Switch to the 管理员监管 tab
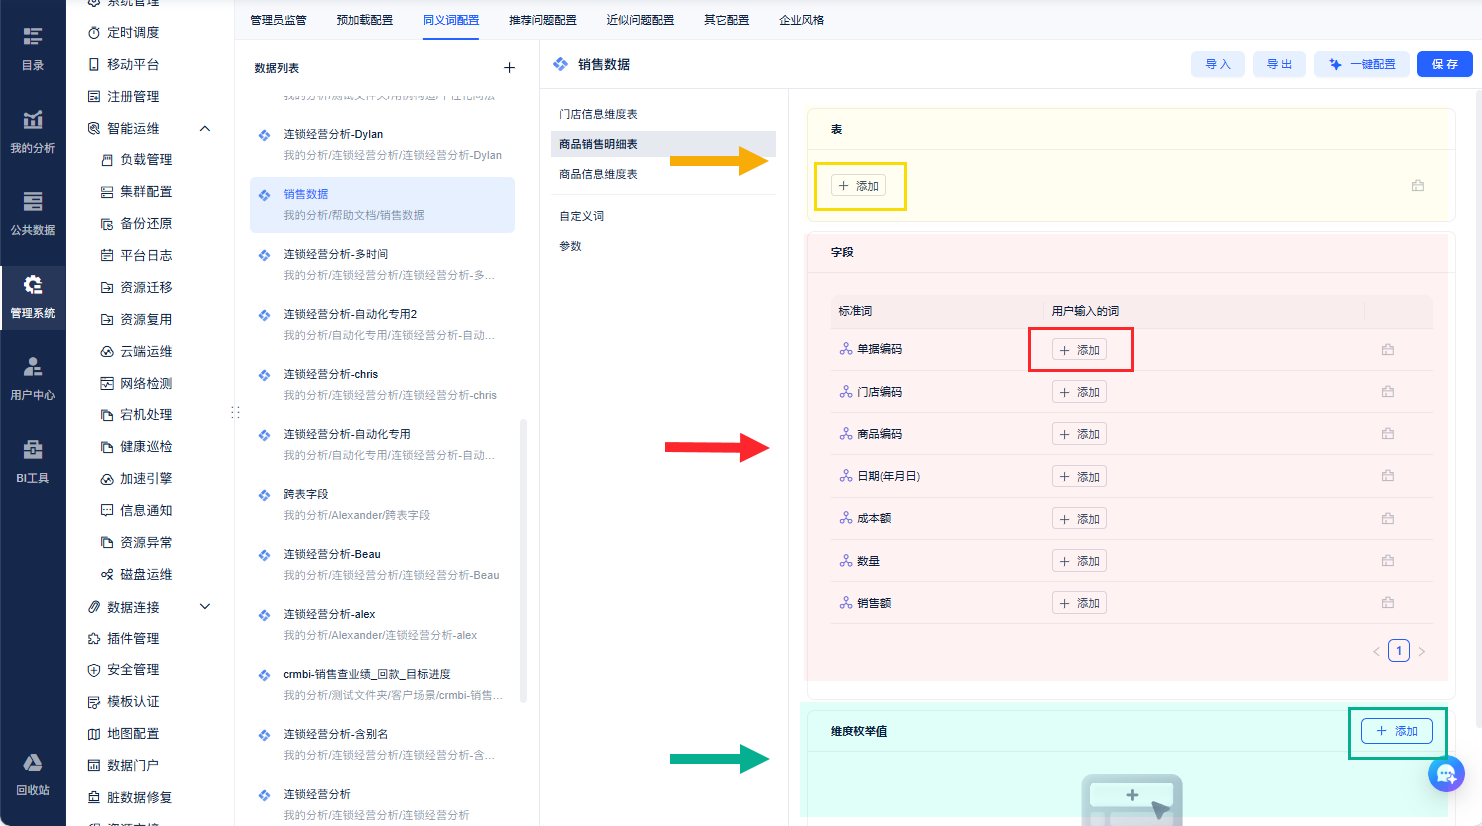The height and width of the screenshot is (826, 1482). (278, 20)
